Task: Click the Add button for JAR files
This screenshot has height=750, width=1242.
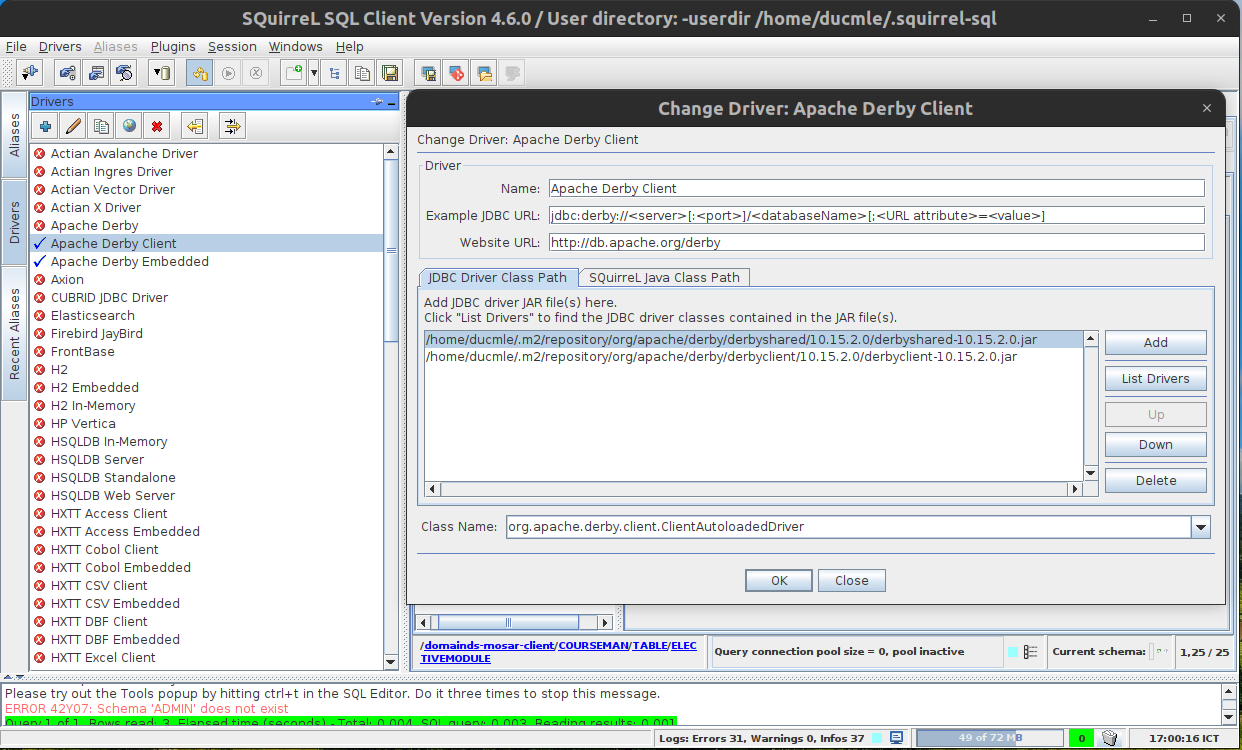Action: [1156, 343]
